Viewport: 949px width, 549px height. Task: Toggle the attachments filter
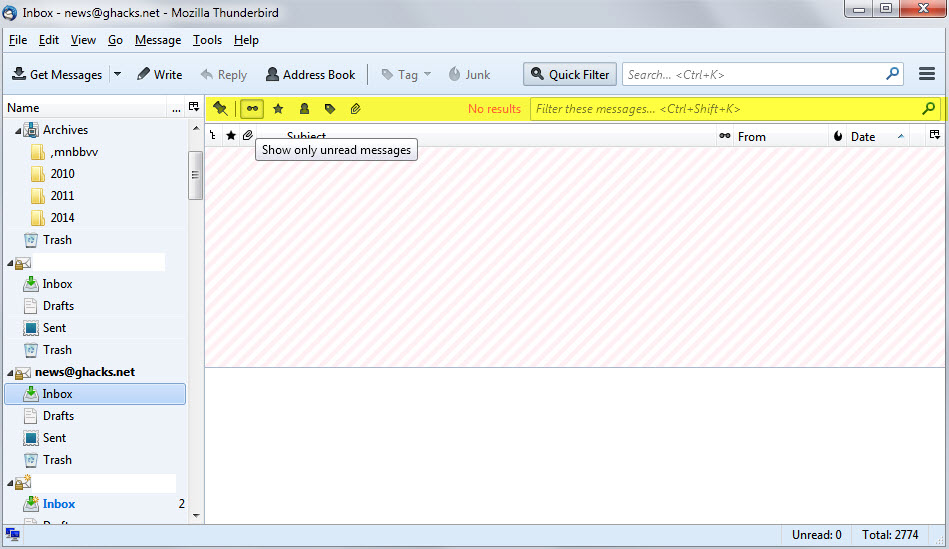356,109
